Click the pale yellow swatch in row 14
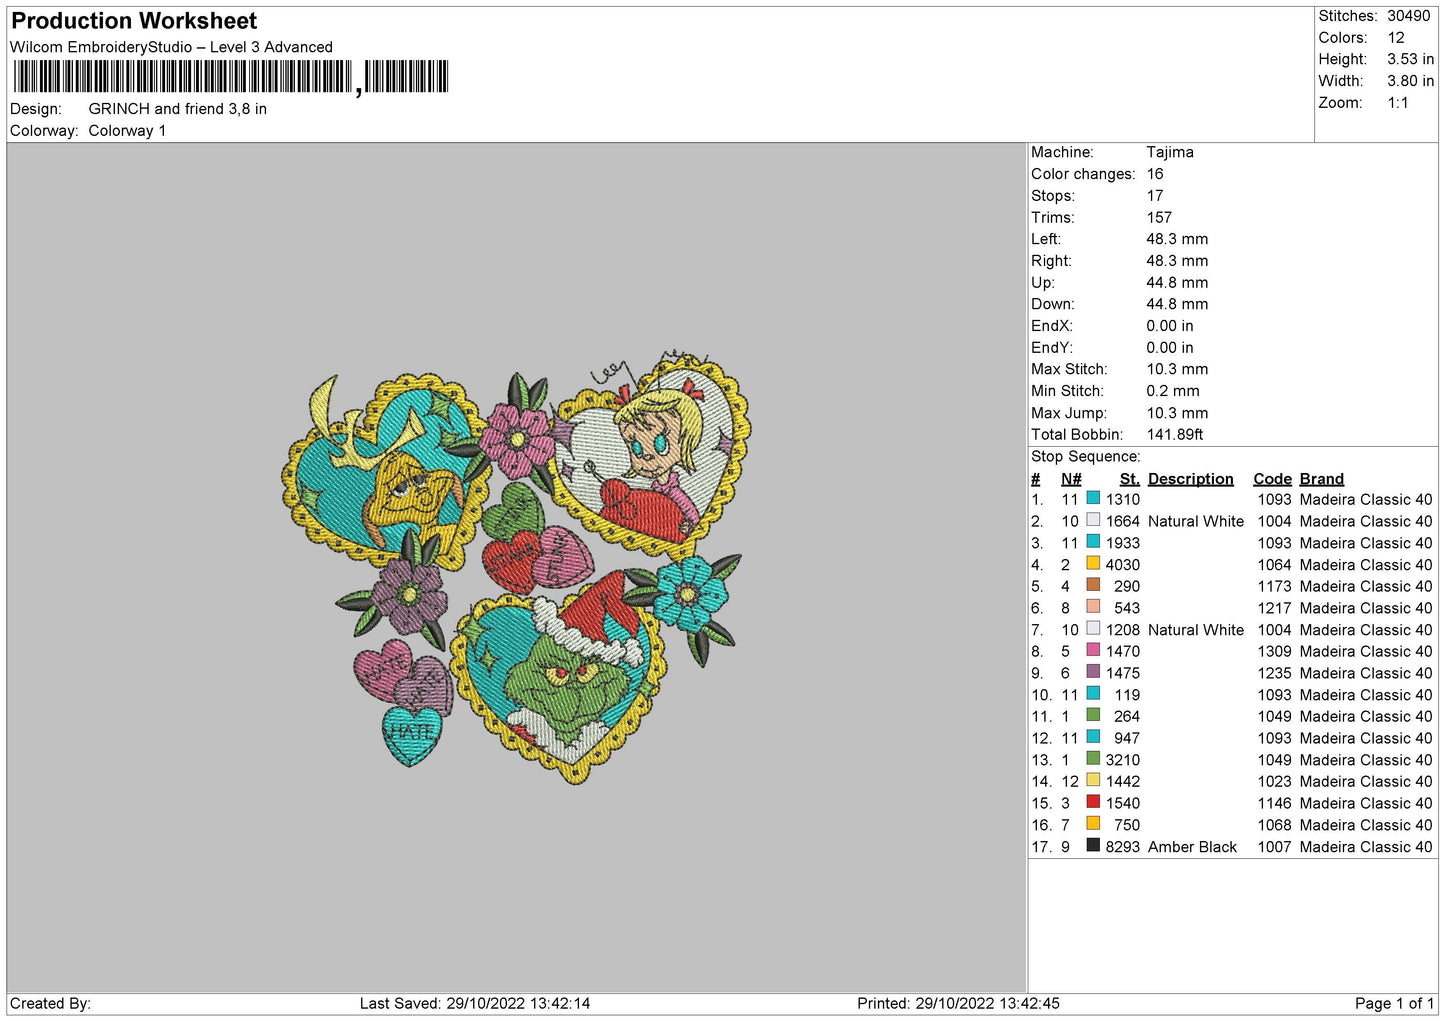Screen dimensions: 1445x1021 pyautogui.click(x=1093, y=780)
